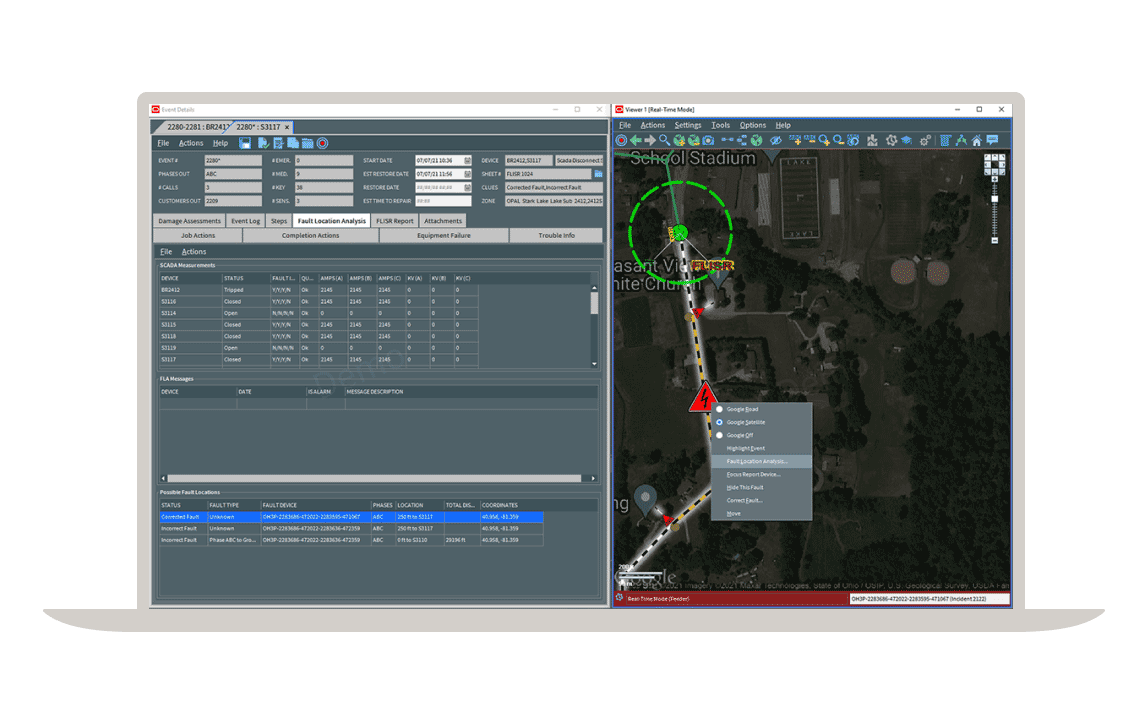Click the map pan control pad
Image resolution: width=1148 pixels, height=724 pixels.
pyautogui.click(x=994, y=164)
